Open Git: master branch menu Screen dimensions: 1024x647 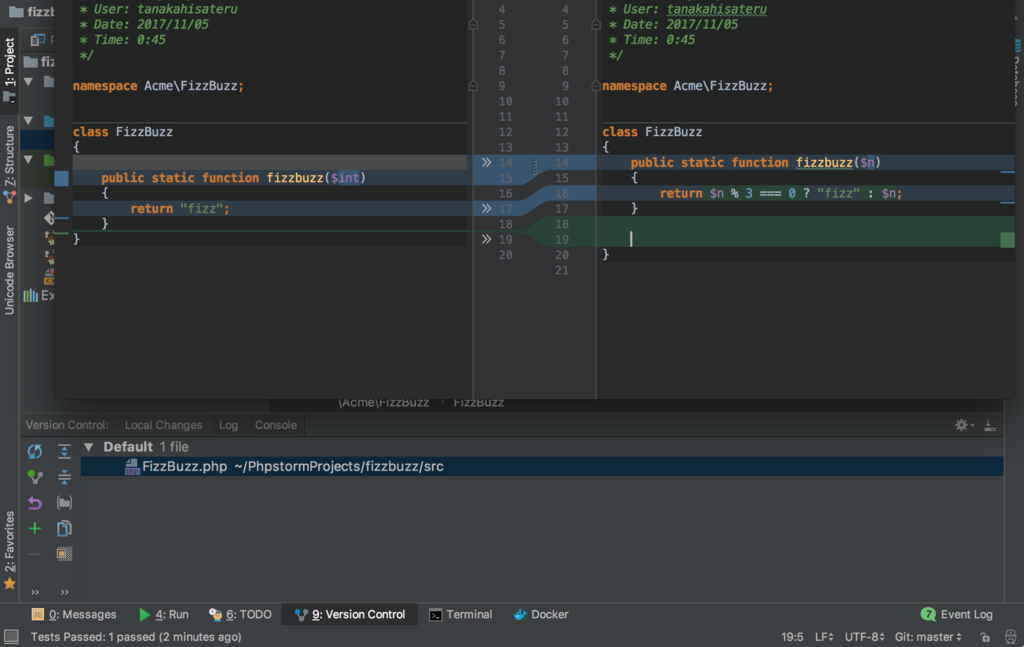pyautogui.click(x=928, y=637)
